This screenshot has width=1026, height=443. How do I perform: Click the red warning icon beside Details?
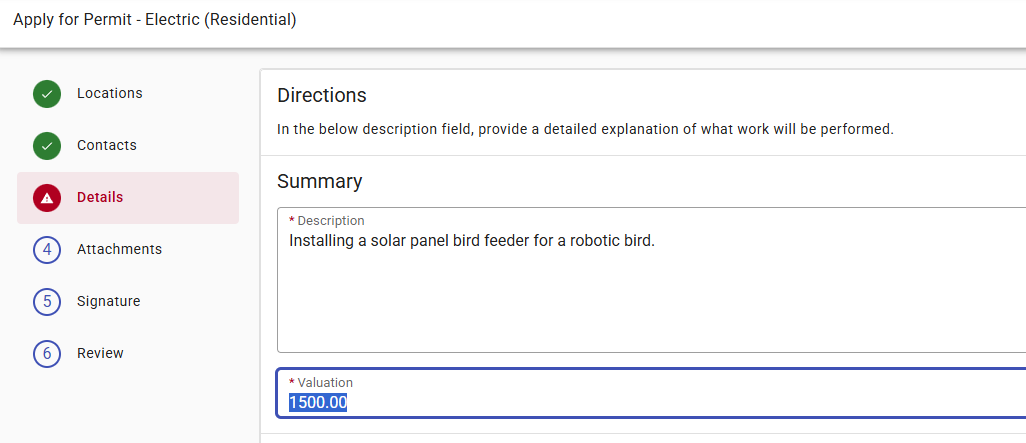(x=47, y=198)
